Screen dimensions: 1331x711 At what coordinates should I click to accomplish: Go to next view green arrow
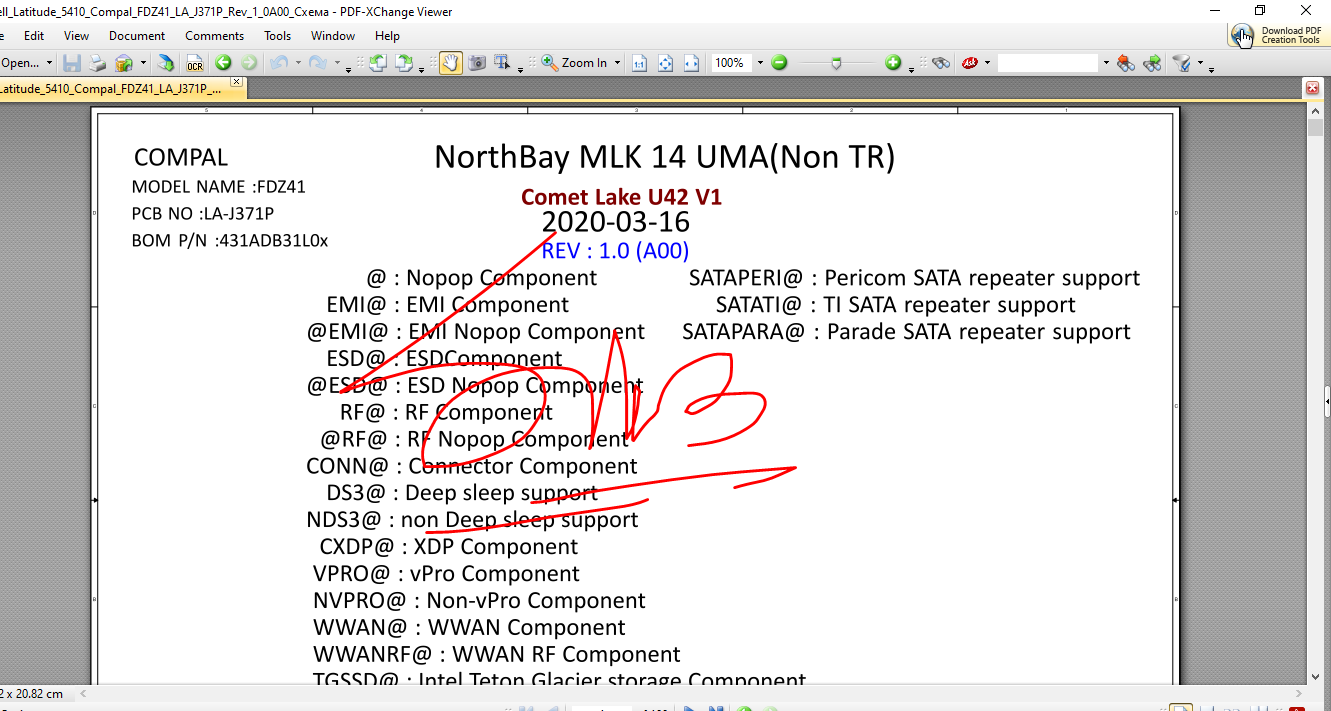coord(249,63)
